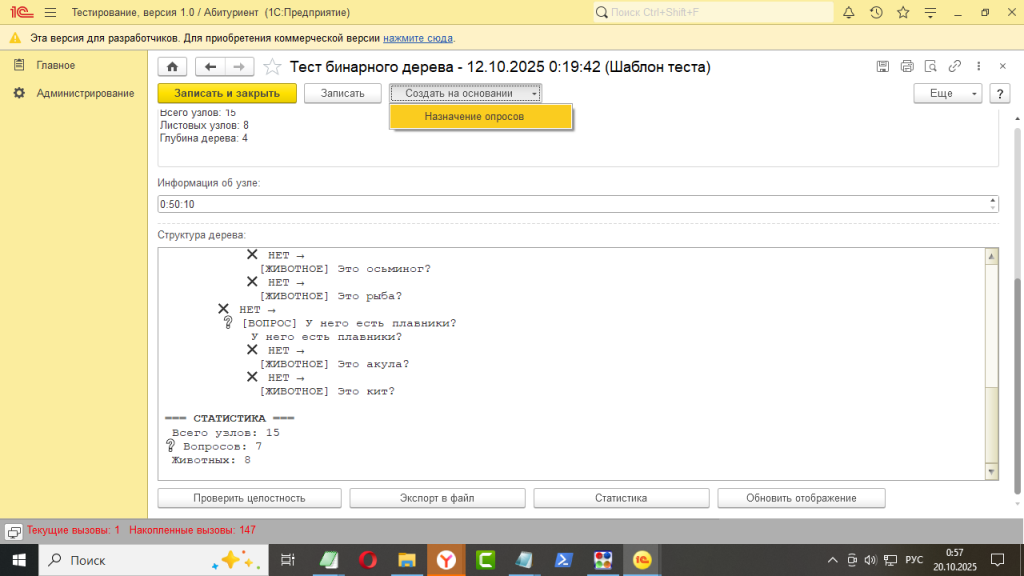Open the notifications bell icon
Viewport: 1024px width, 576px height.
pos(848,12)
